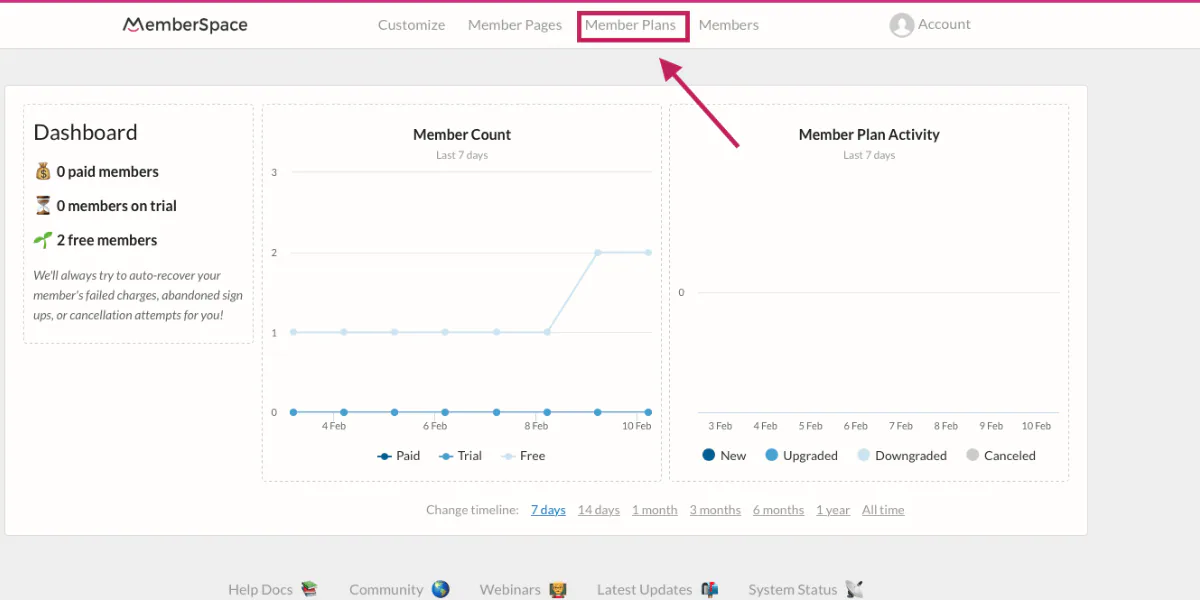Viewport: 1200px width, 600px height.
Task: Select the 0 paid members text
Action: tap(107, 172)
